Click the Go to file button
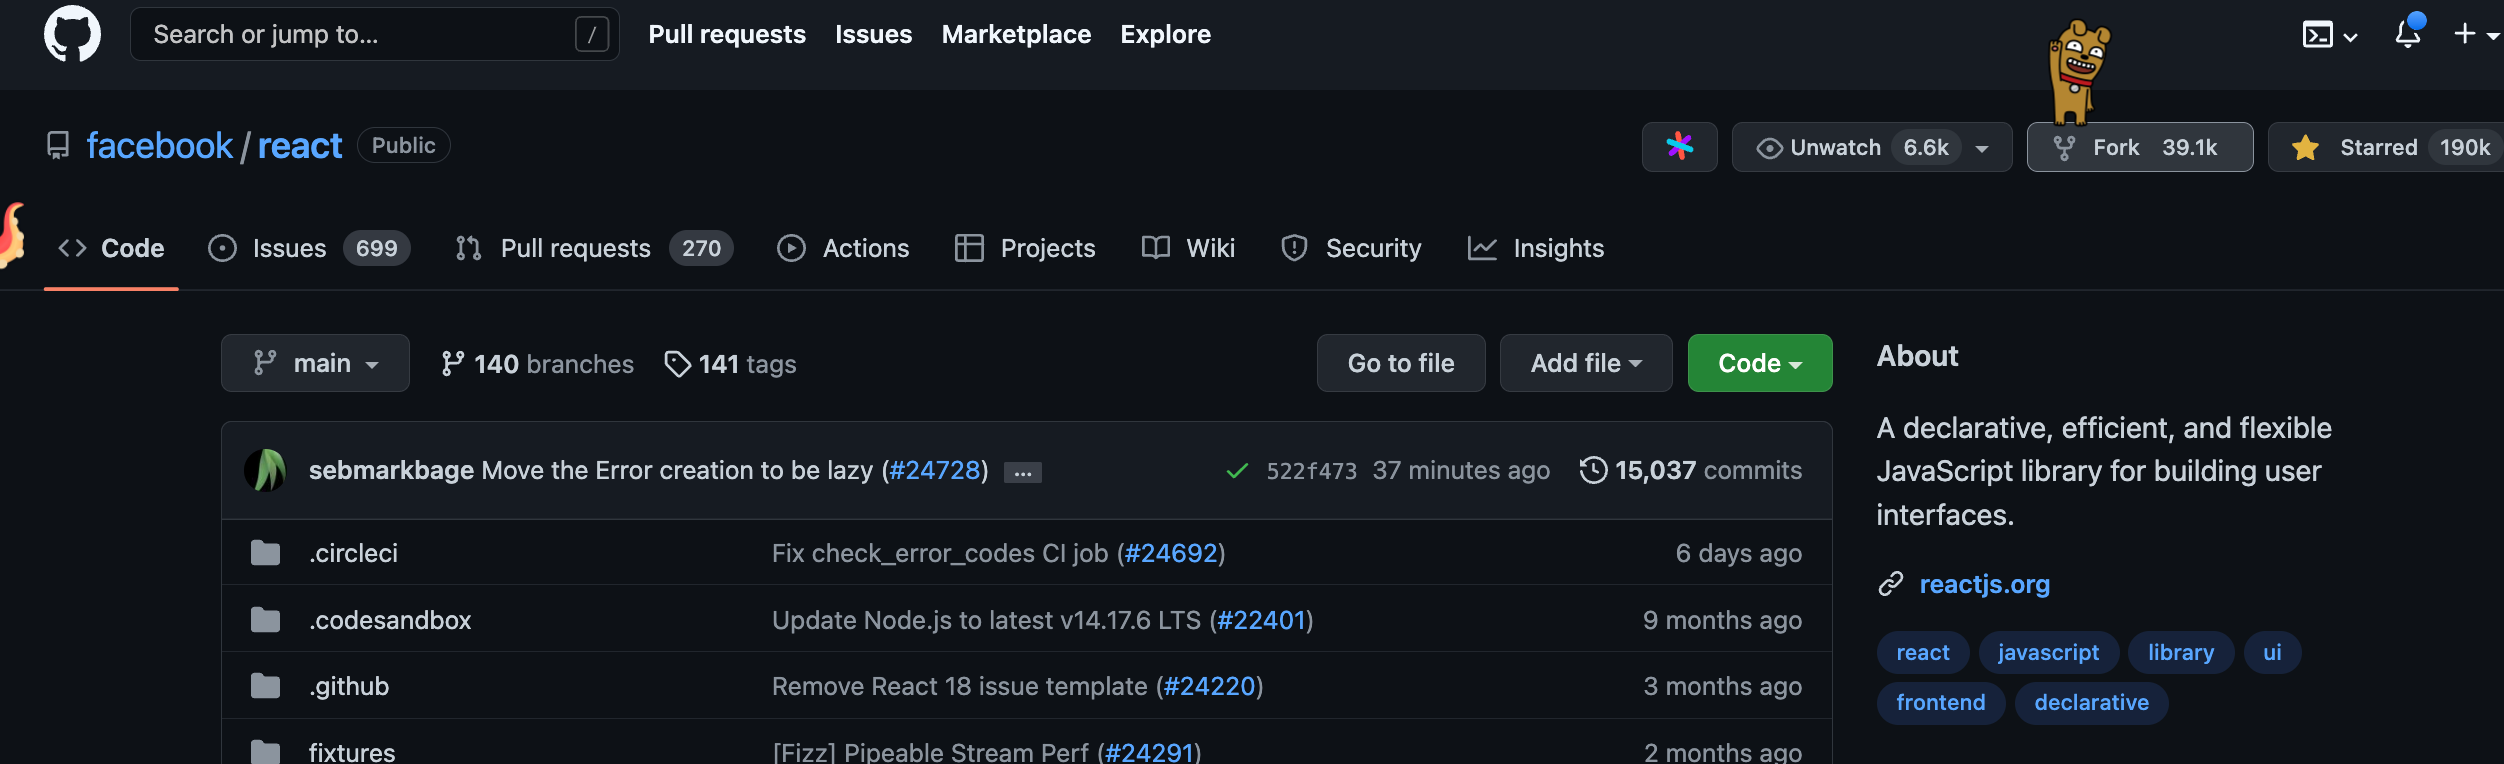Viewport: 2504px width, 764px height. [x=1400, y=363]
